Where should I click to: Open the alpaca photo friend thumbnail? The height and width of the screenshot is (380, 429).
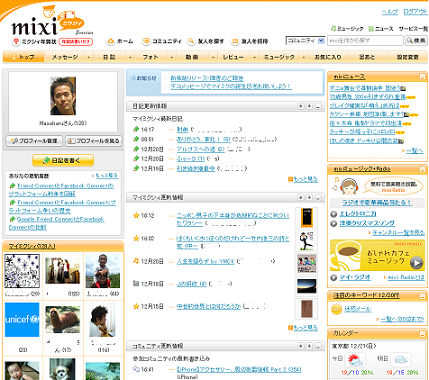63,320
